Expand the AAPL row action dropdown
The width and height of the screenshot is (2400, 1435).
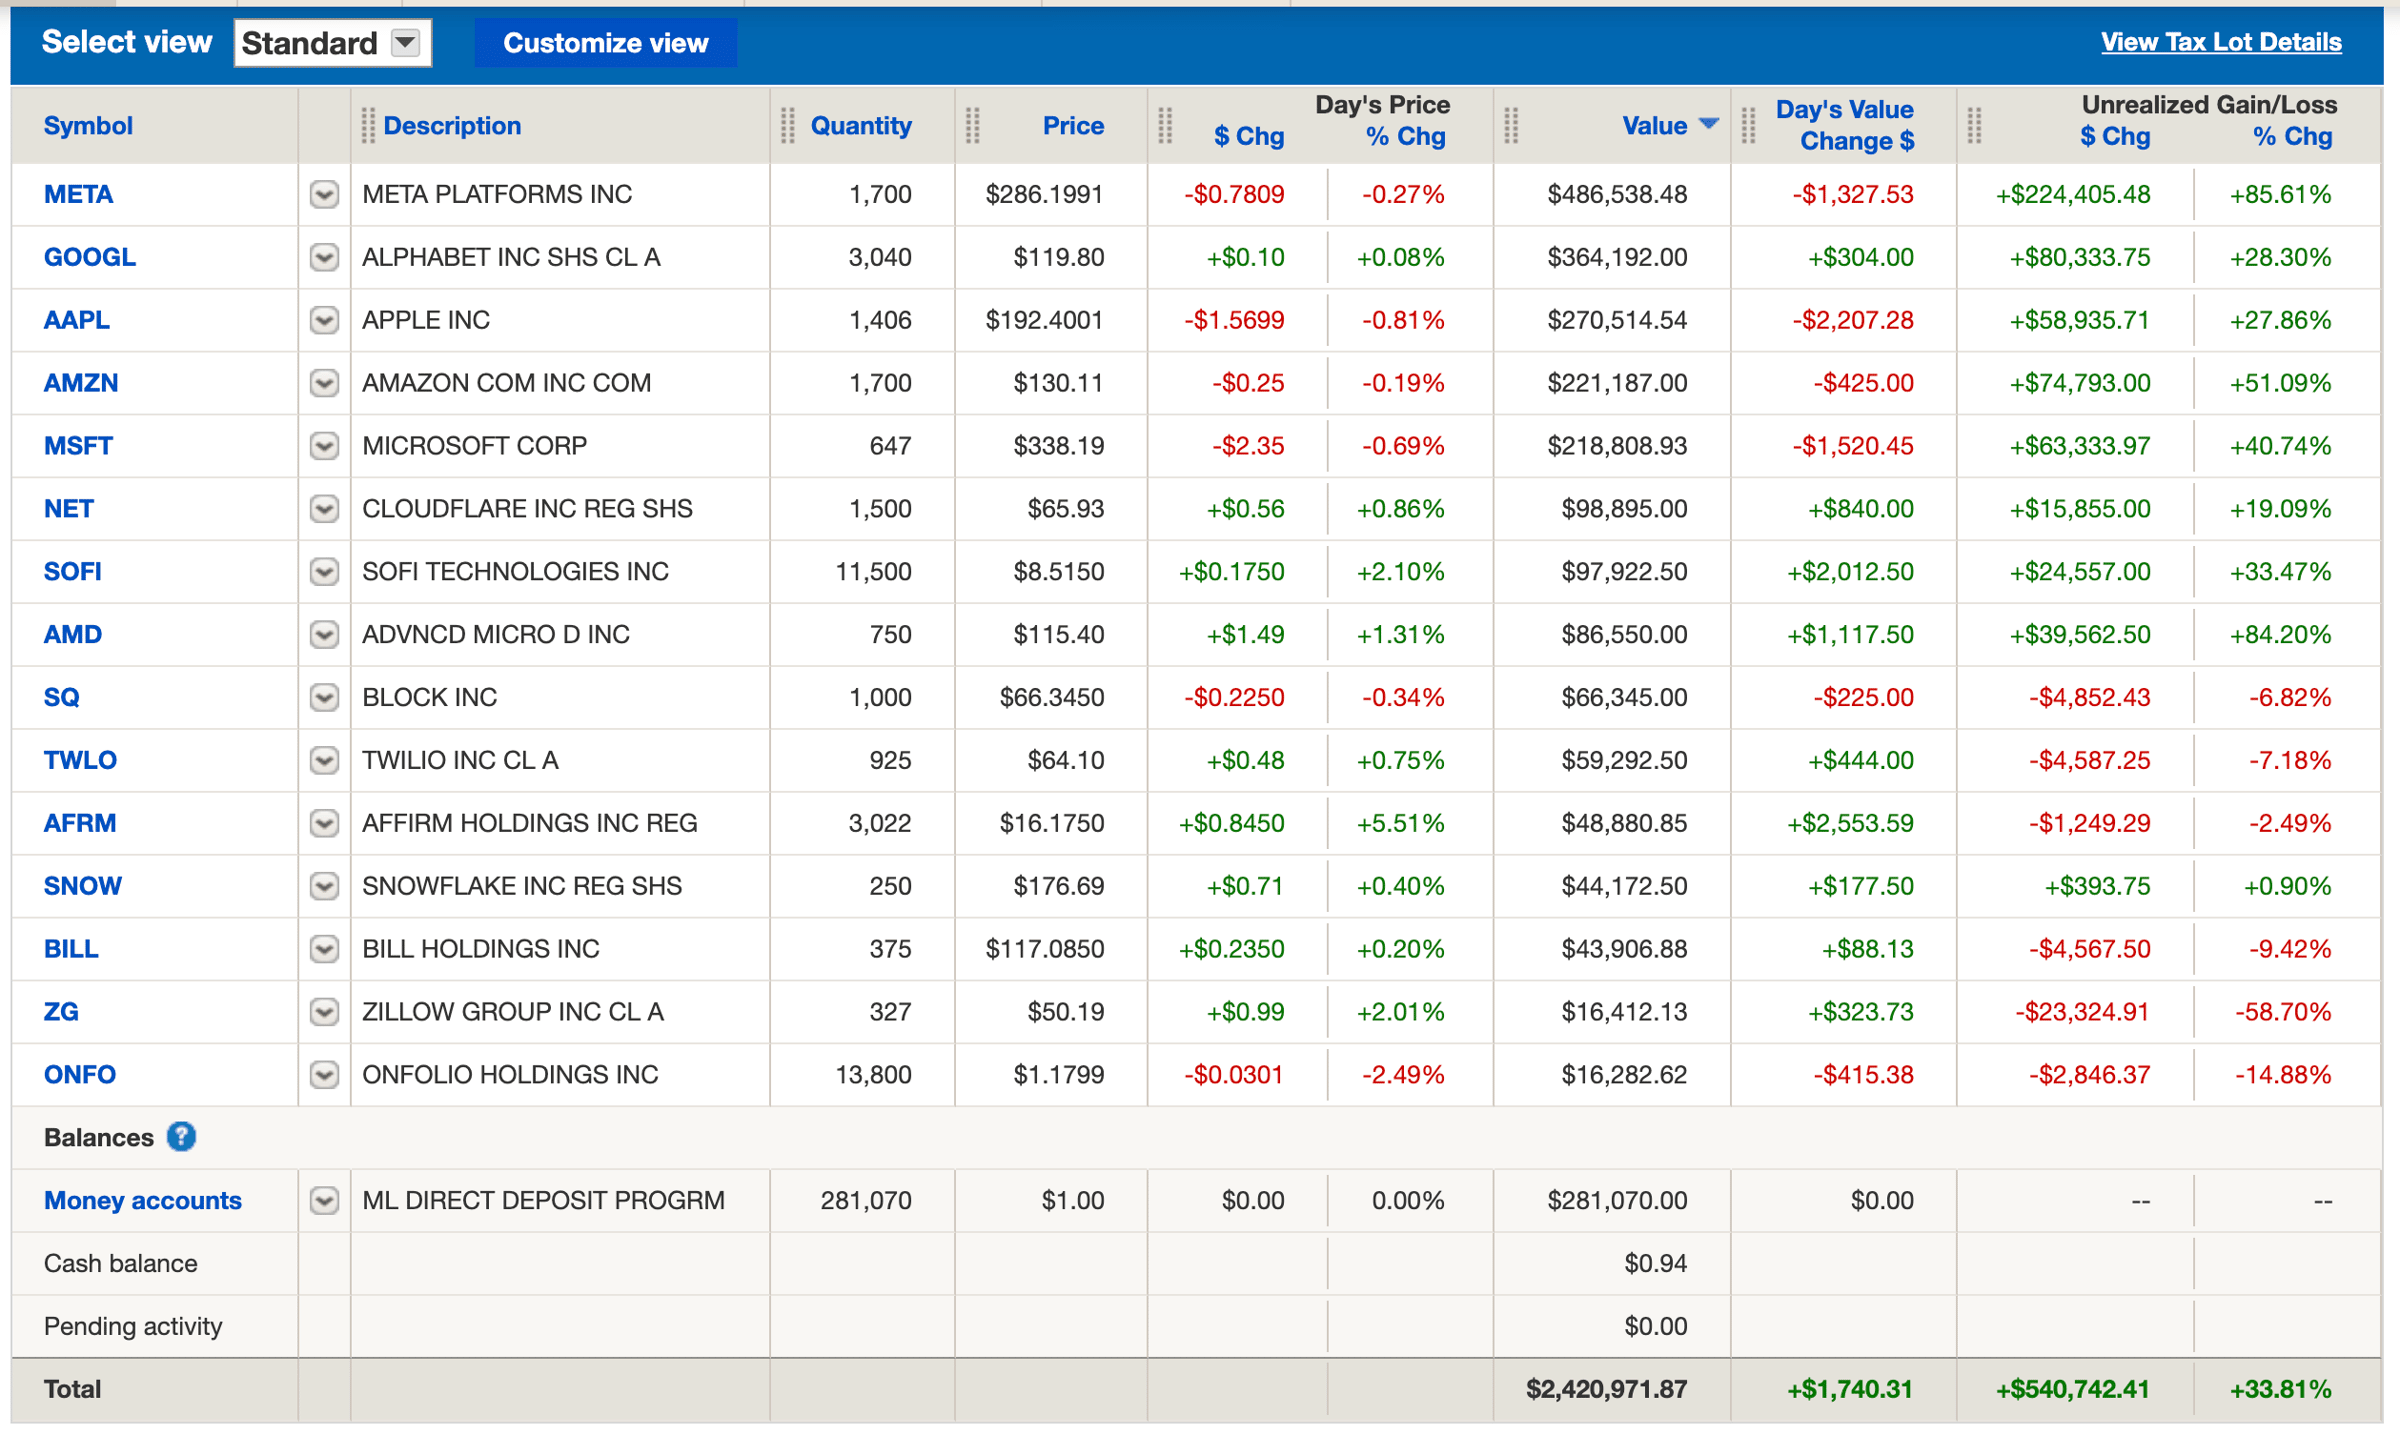click(x=324, y=320)
